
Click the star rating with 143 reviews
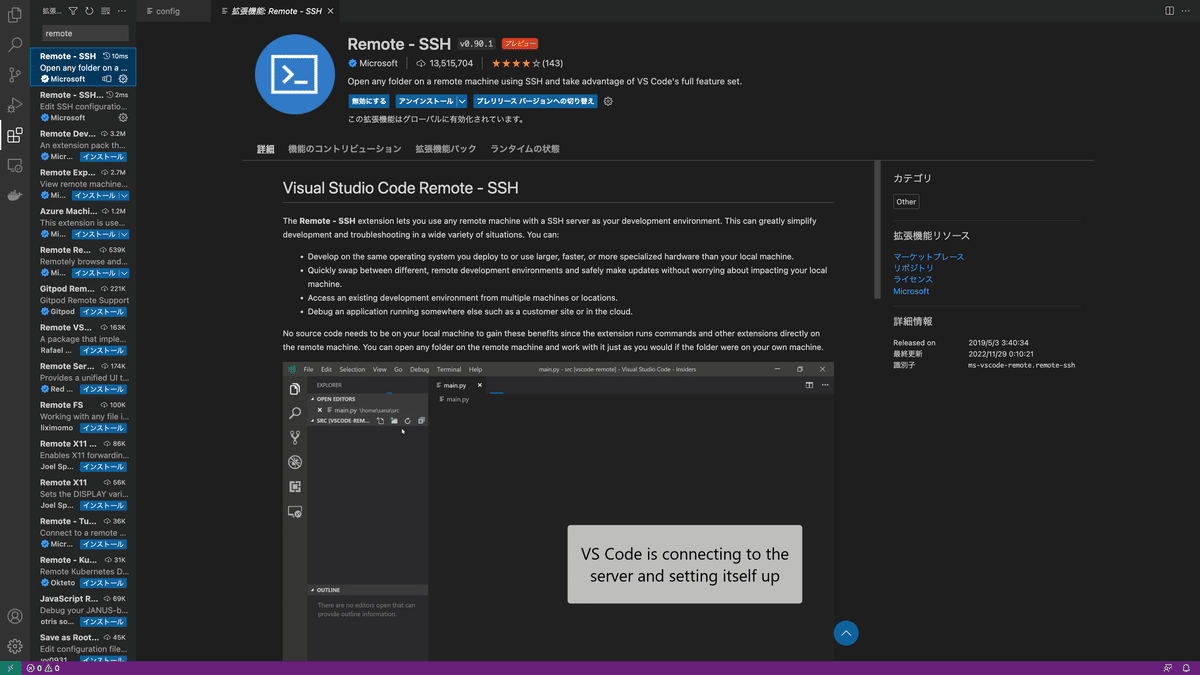526,63
